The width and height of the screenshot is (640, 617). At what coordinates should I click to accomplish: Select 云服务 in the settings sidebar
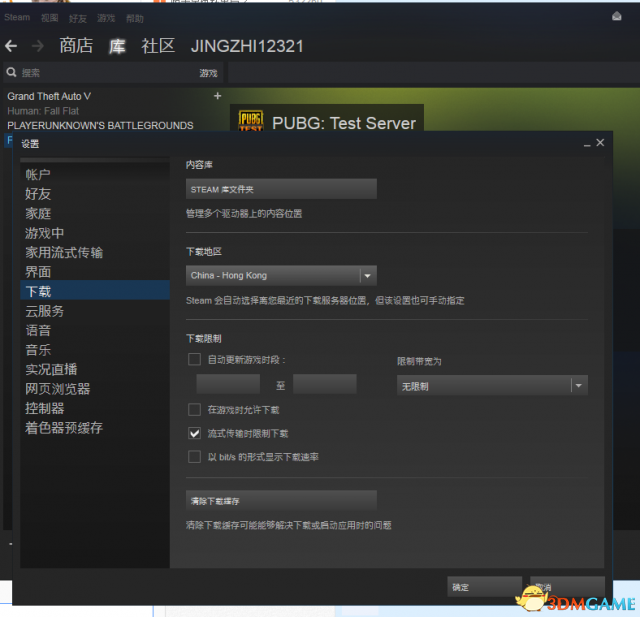tap(95, 311)
